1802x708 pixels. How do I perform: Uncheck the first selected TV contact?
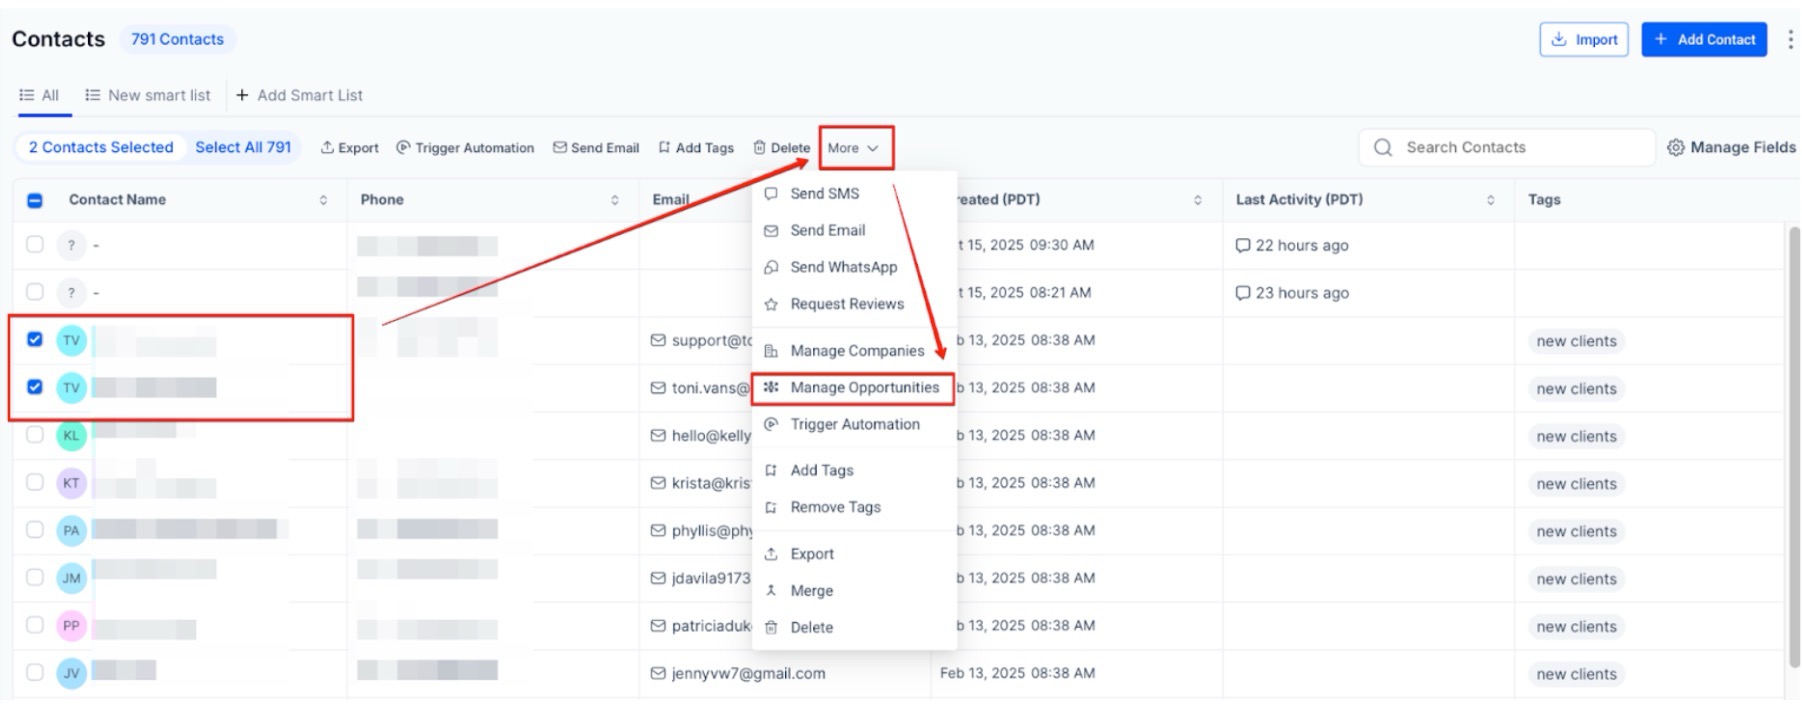click(35, 340)
